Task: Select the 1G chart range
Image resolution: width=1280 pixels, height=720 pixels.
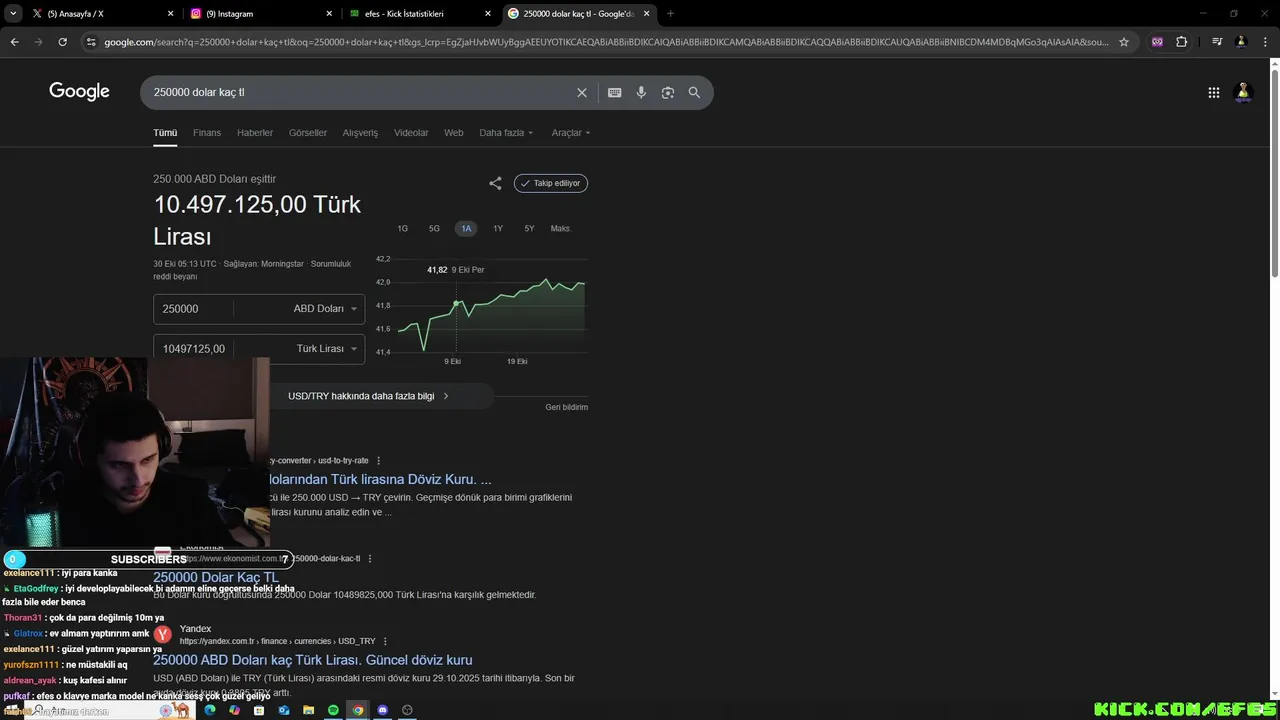Action: click(403, 228)
